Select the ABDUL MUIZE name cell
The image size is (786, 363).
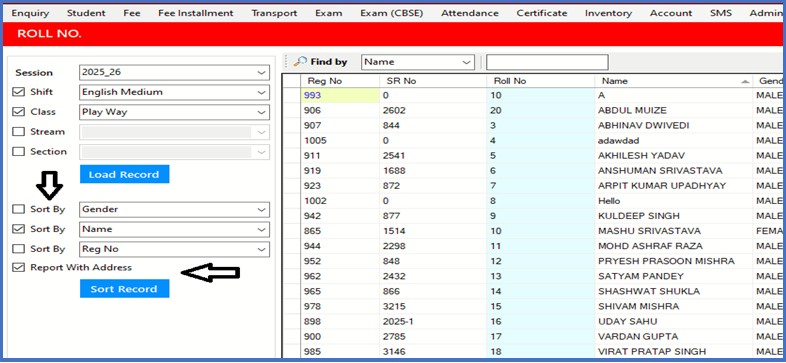pos(674,110)
